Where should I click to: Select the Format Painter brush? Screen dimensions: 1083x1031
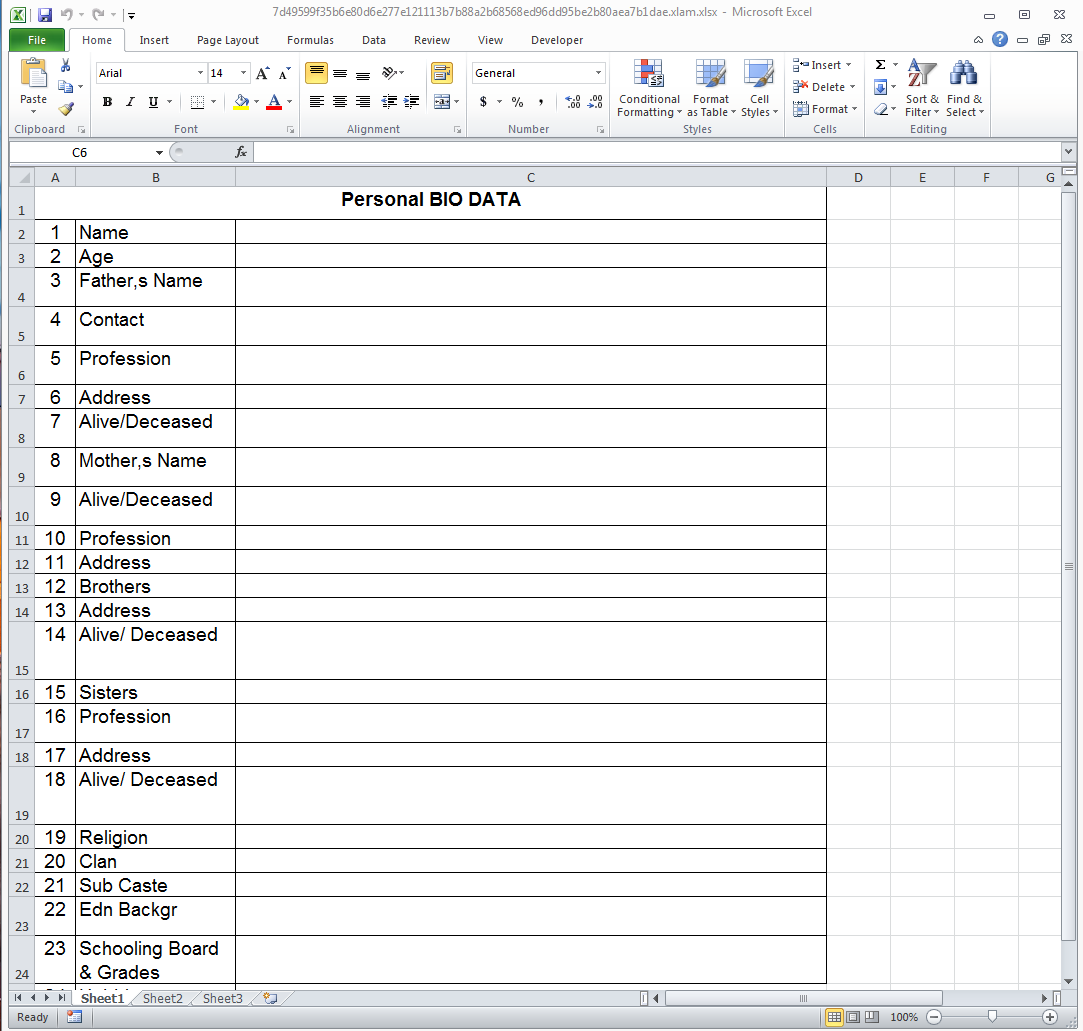tap(66, 108)
